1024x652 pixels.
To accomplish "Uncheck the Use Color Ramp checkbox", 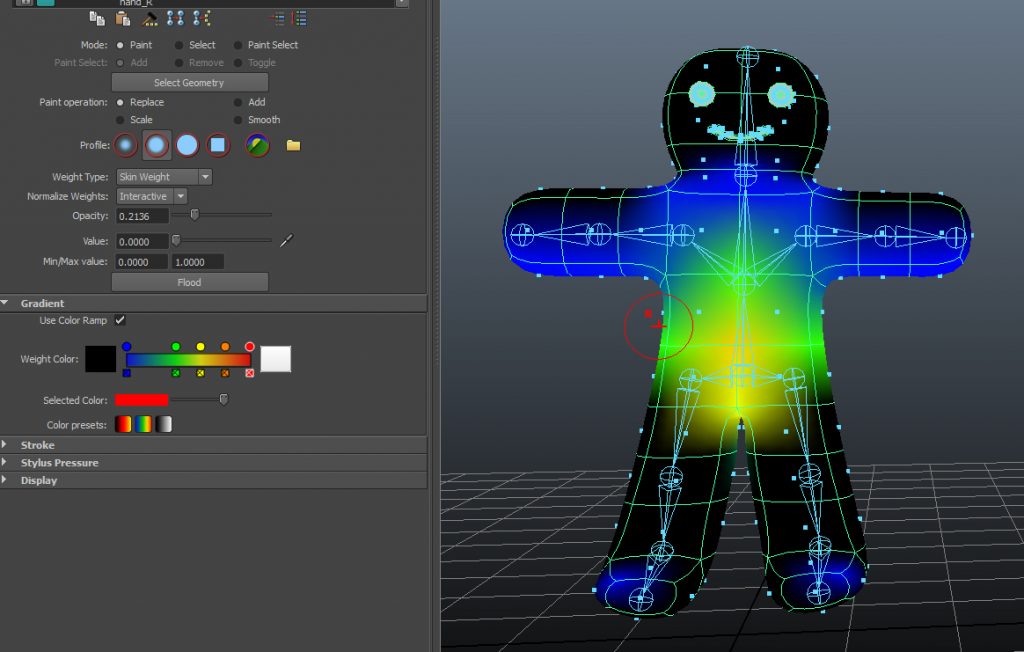I will (x=120, y=320).
